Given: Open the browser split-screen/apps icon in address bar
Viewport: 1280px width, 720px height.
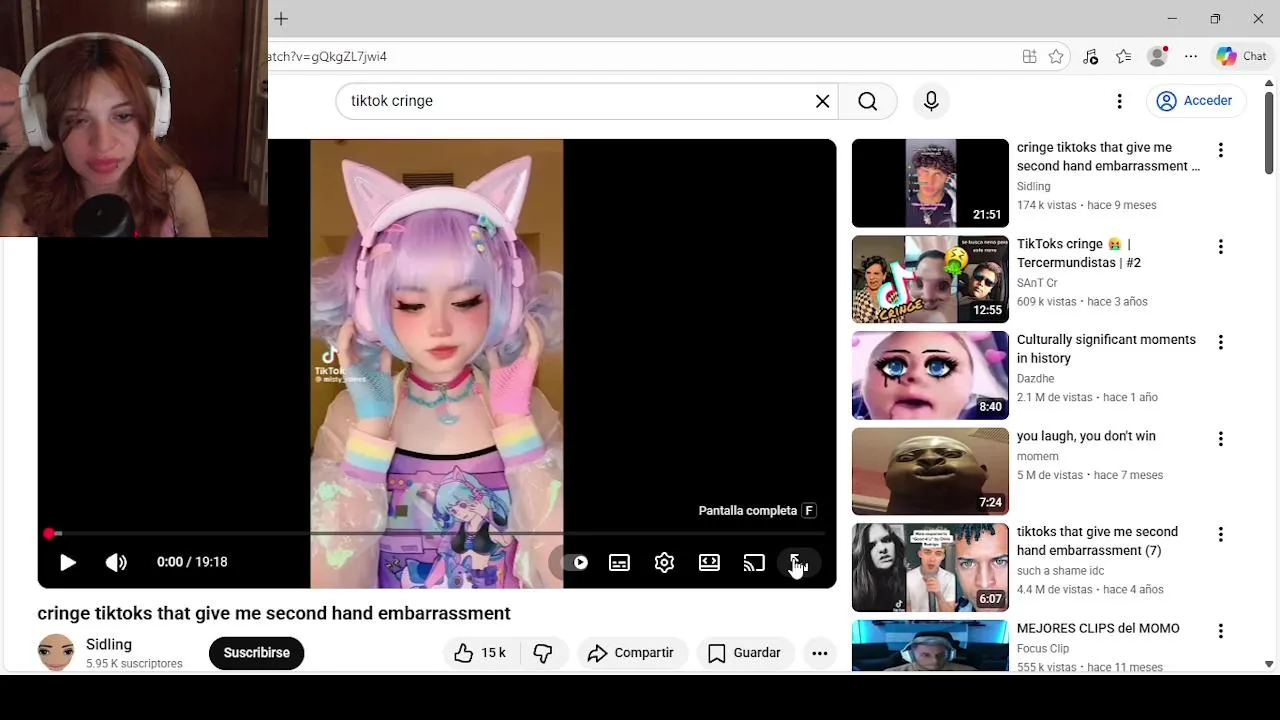Looking at the screenshot, I should pos(1029,57).
